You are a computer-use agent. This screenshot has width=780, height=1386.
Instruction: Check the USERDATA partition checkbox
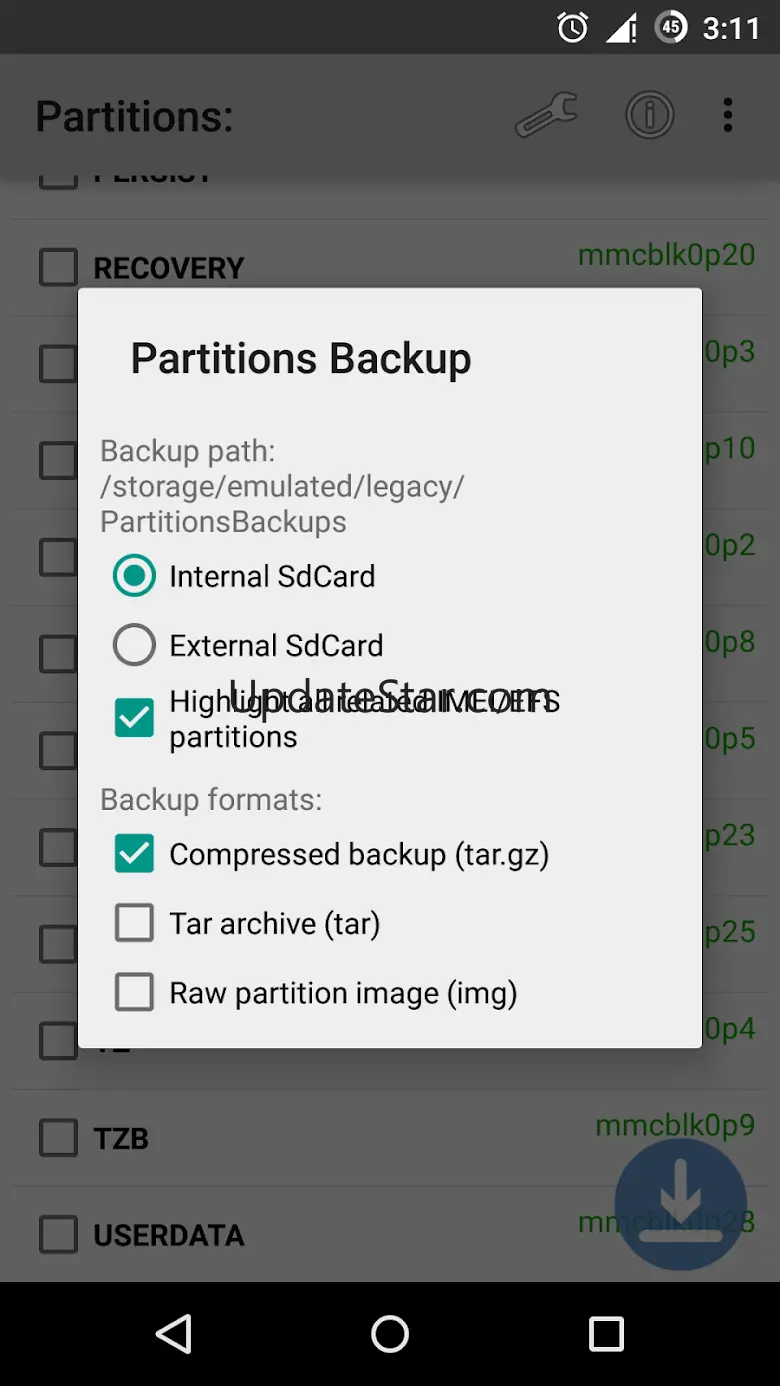58,1235
